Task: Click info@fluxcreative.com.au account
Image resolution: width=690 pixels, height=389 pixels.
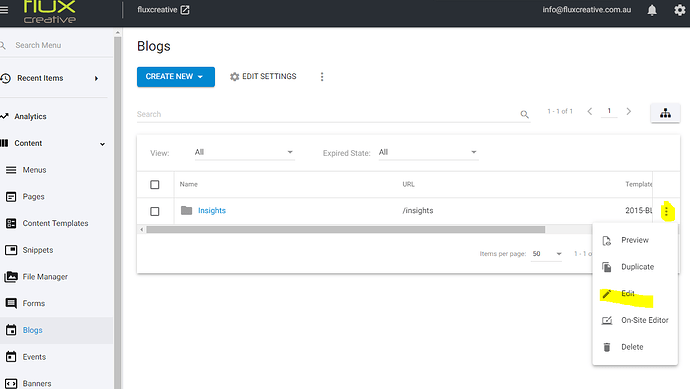Action: [587, 10]
